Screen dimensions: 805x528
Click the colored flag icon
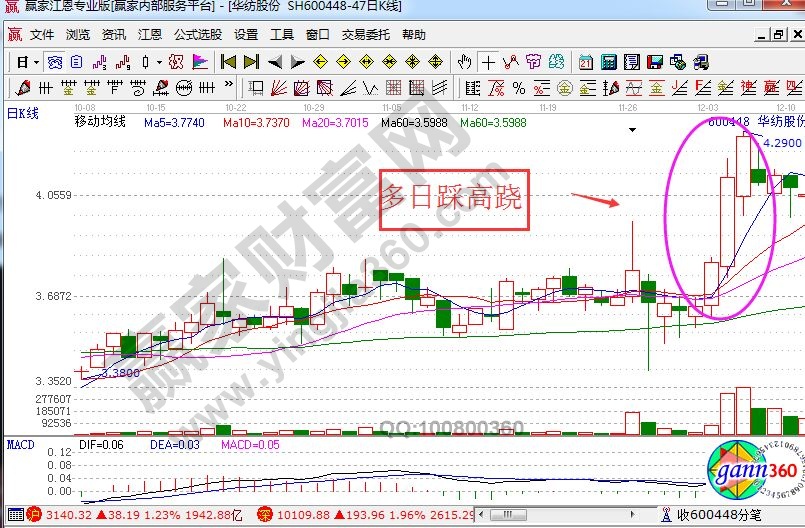pos(200,62)
